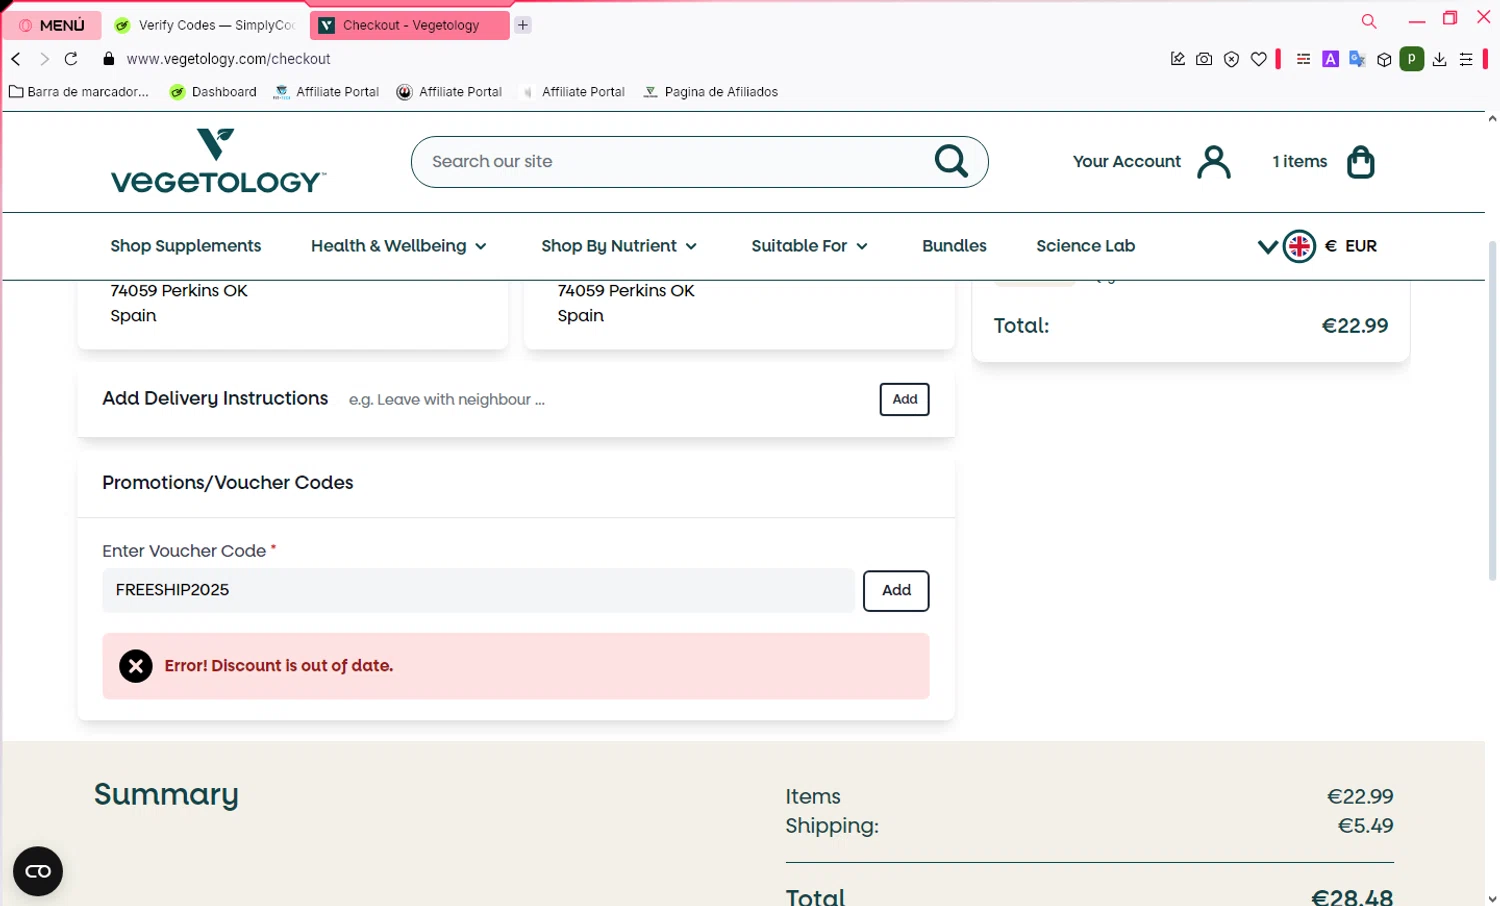Click the Summary heading
Viewport: 1500px width, 906px height.
(166, 794)
